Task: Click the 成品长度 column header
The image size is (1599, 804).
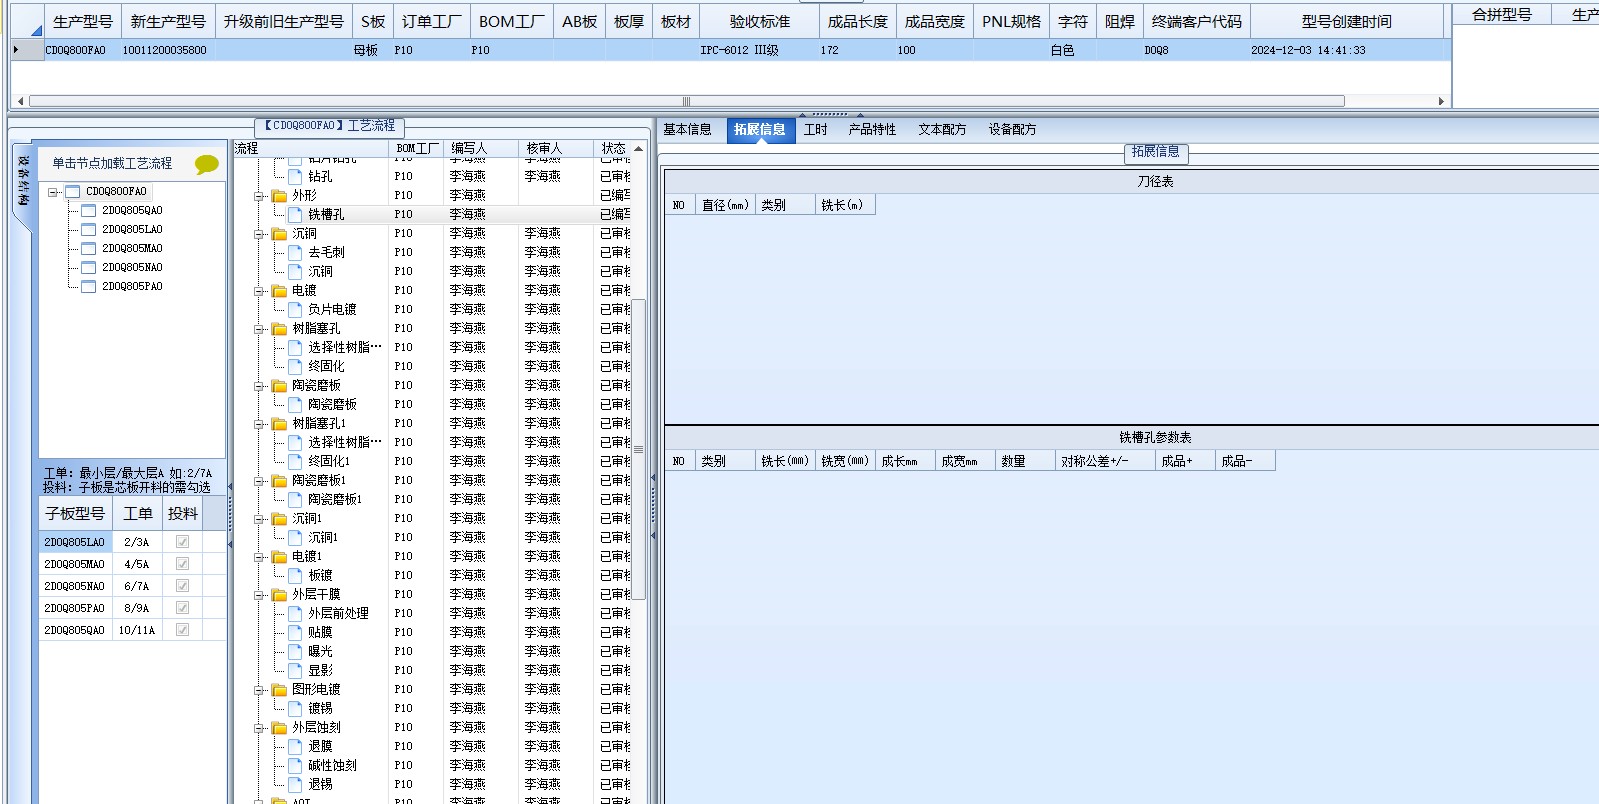Action: [857, 21]
